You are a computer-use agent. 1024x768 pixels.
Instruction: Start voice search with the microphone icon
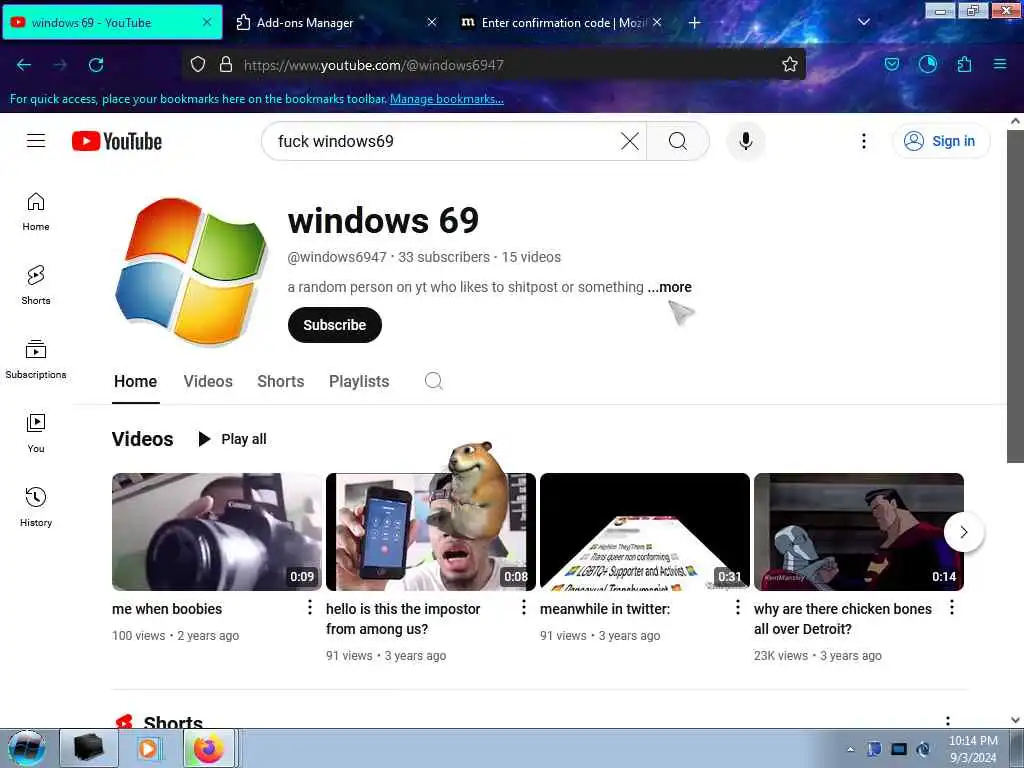point(746,141)
